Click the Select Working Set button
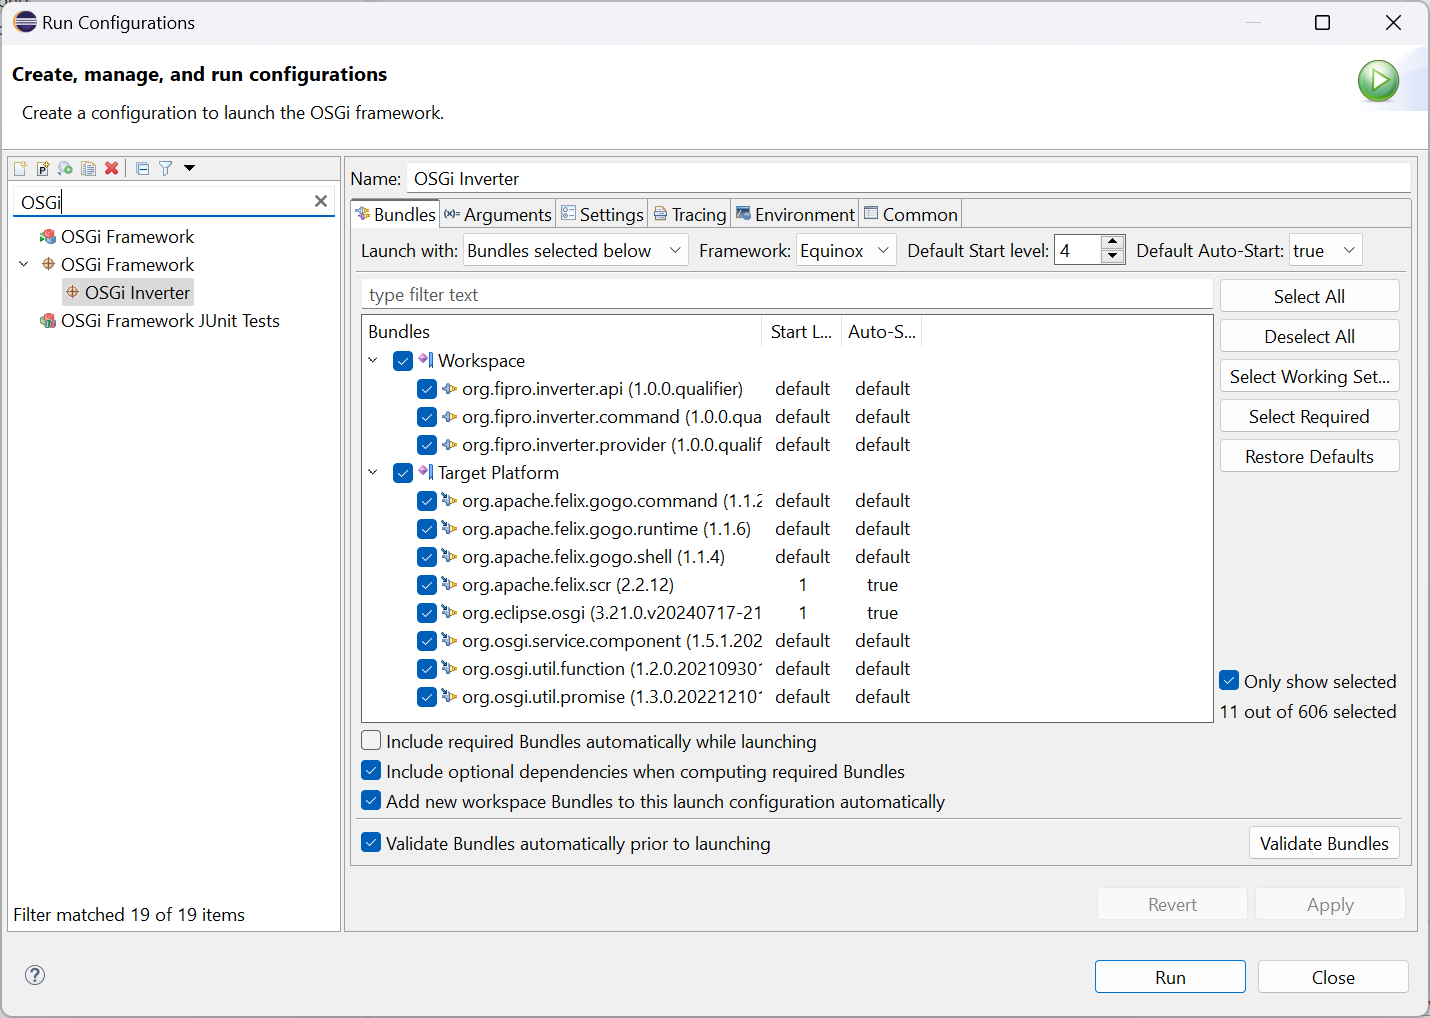The width and height of the screenshot is (1430, 1018). tap(1309, 376)
